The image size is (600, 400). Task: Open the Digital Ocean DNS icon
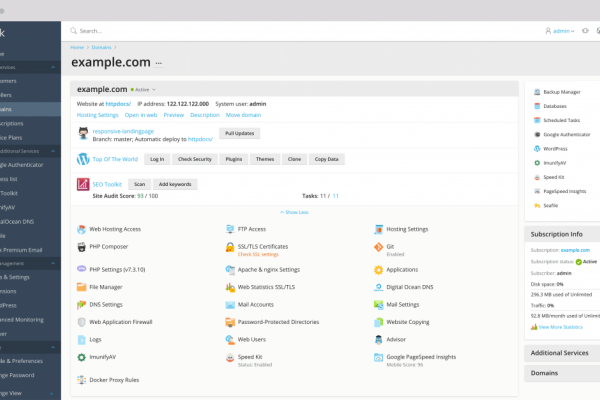coord(377,287)
